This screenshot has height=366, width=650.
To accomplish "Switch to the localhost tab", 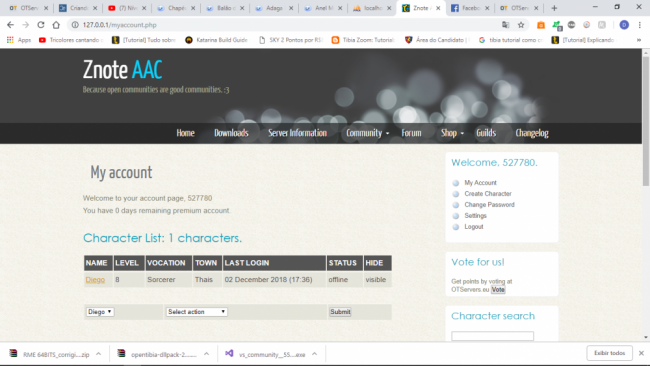I will (x=372, y=8).
